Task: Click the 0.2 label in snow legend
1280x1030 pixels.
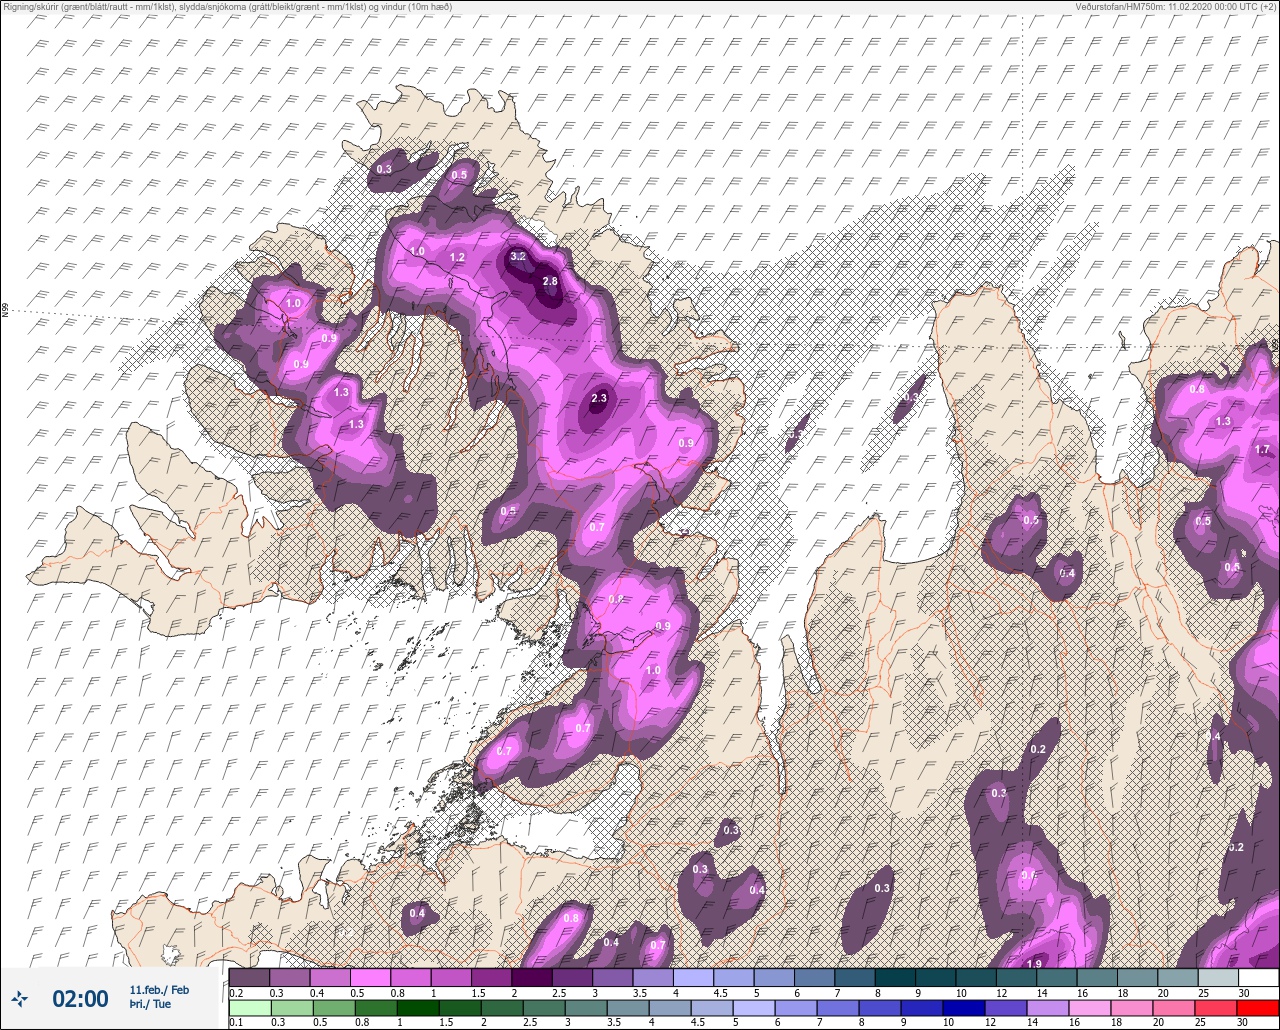Action: [x=236, y=992]
